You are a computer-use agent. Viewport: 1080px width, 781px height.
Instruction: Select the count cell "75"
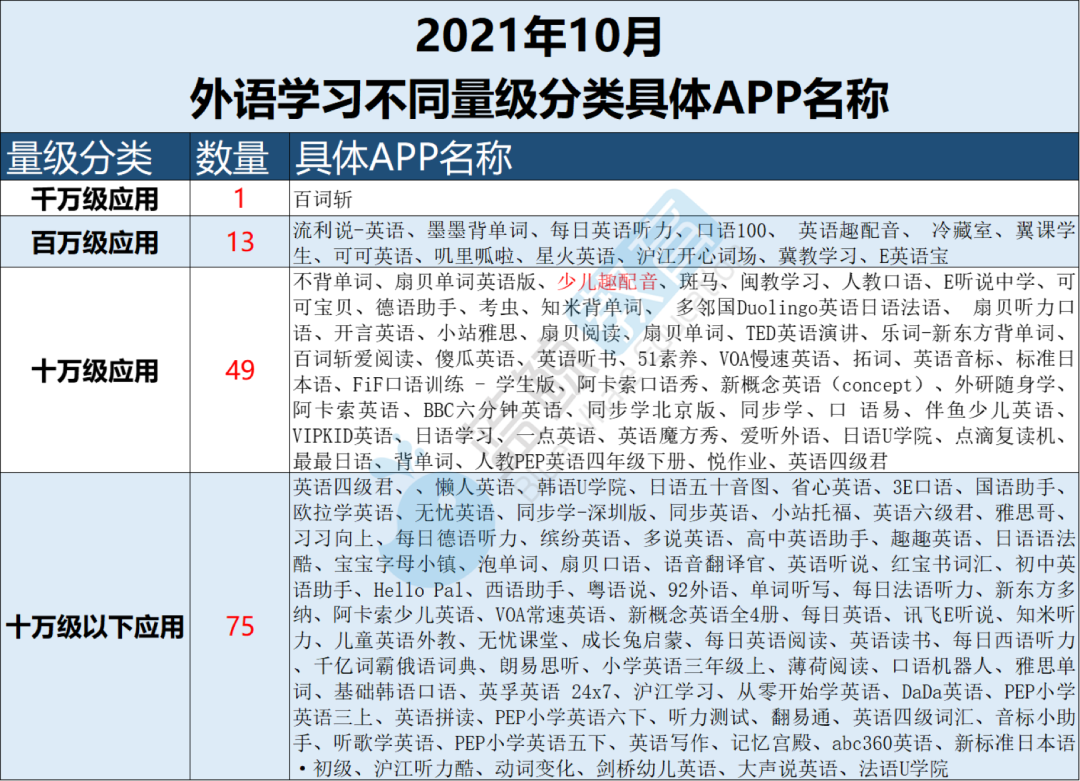(x=240, y=626)
